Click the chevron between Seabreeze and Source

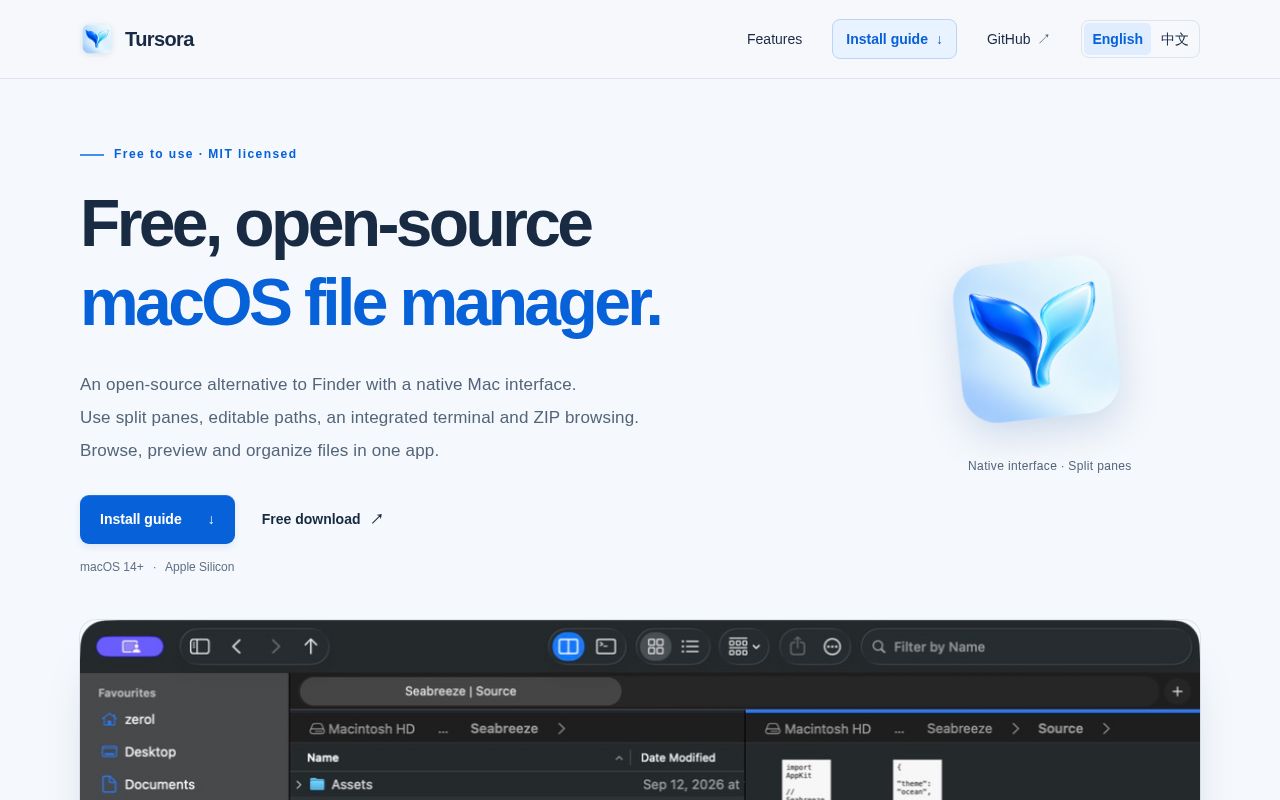[x=1016, y=729]
